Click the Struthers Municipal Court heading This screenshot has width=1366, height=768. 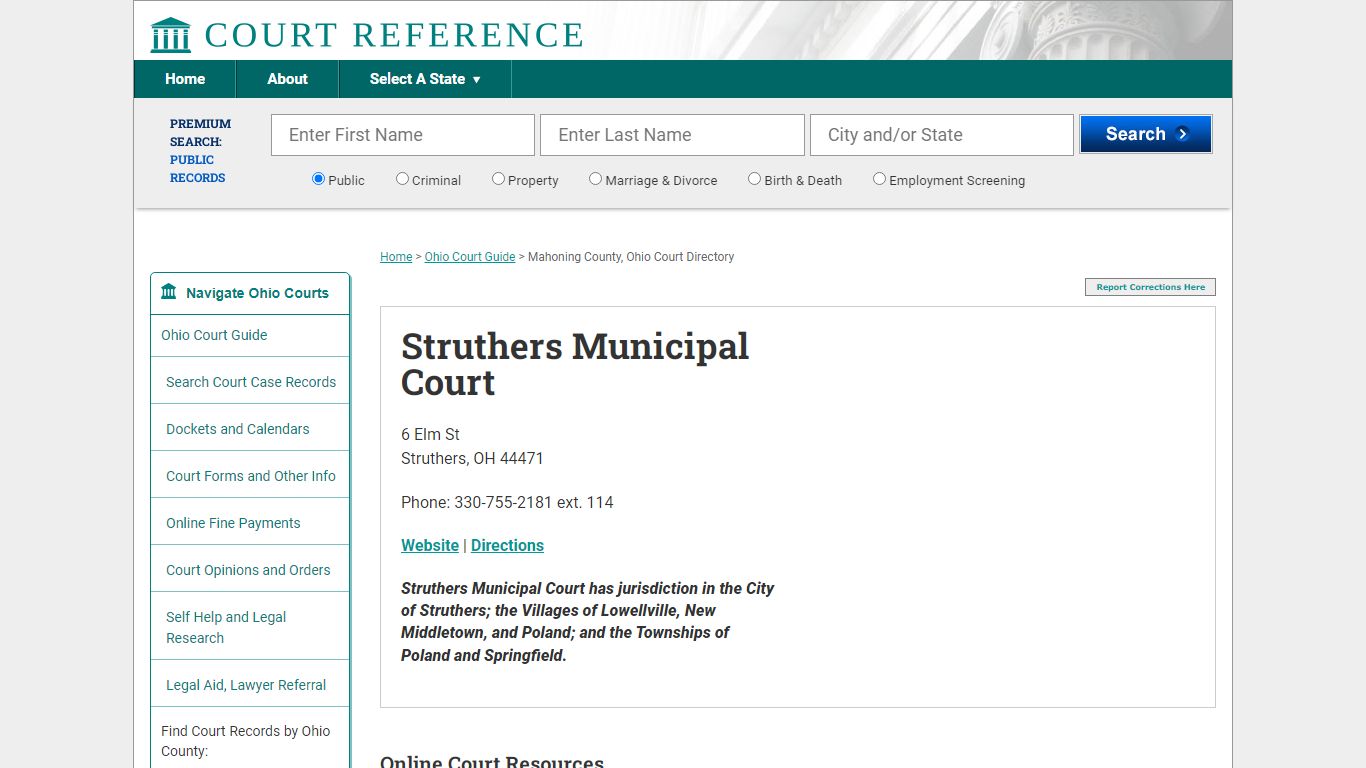coord(575,364)
